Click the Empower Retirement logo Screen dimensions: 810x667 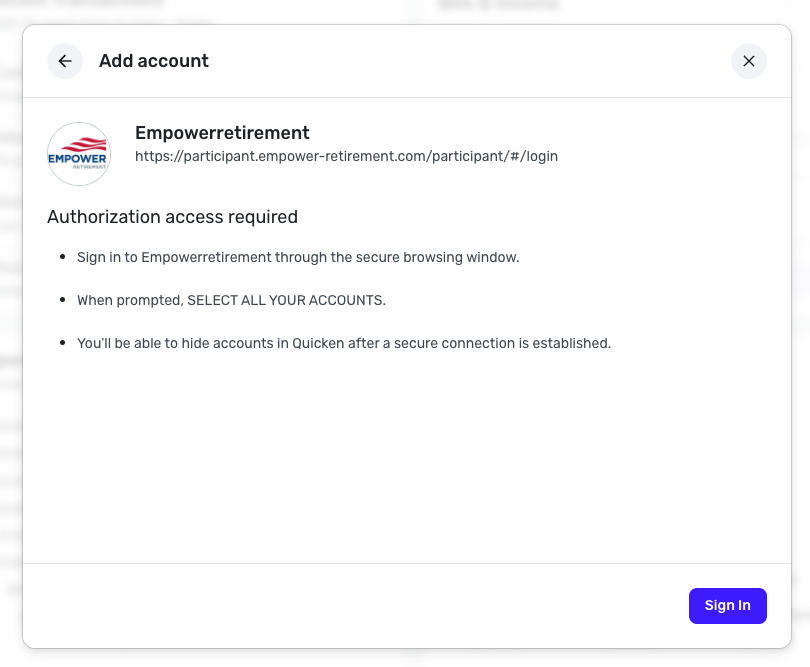coord(79,154)
